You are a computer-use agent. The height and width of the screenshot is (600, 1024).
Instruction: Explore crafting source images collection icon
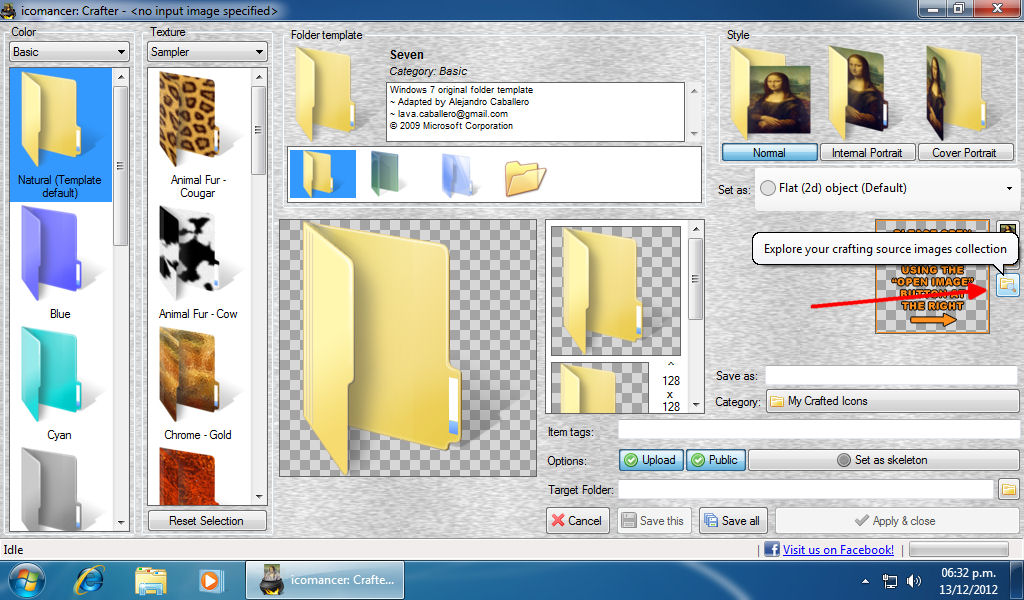(1008, 285)
